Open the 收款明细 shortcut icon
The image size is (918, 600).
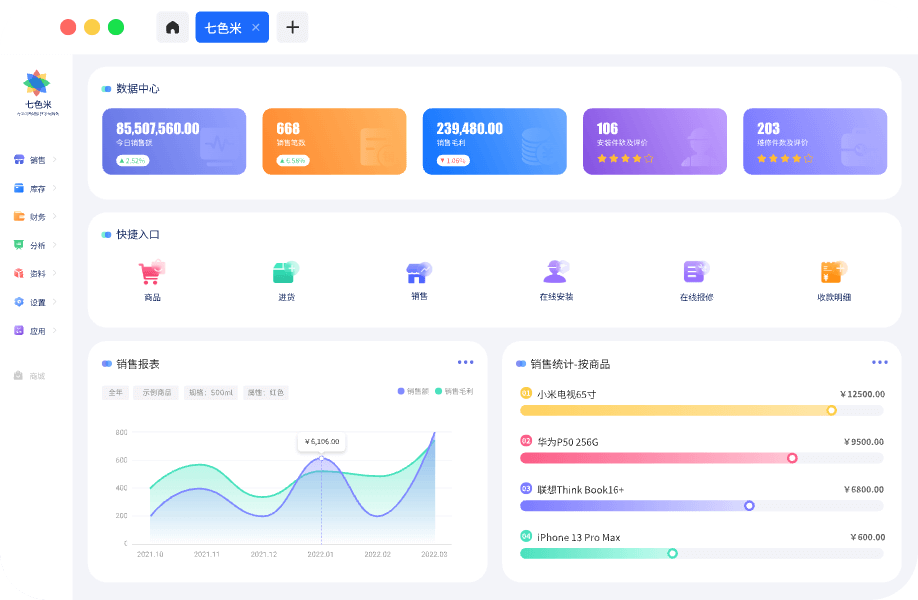833,272
